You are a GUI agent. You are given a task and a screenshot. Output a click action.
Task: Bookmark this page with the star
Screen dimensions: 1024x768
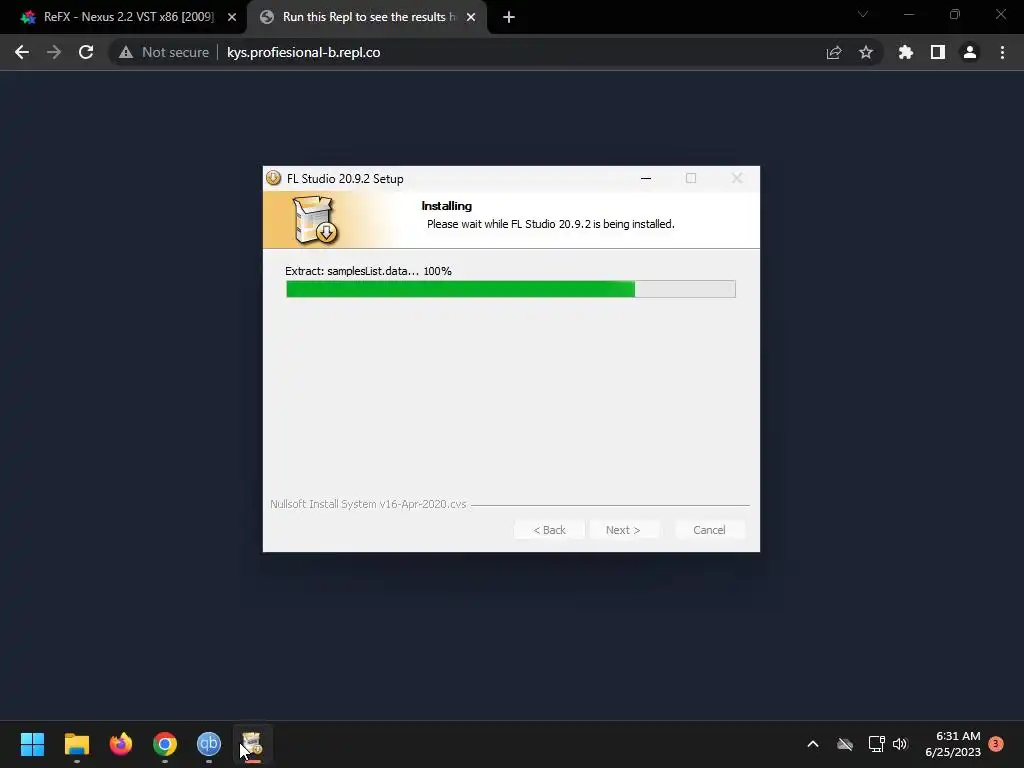pos(866,52)
